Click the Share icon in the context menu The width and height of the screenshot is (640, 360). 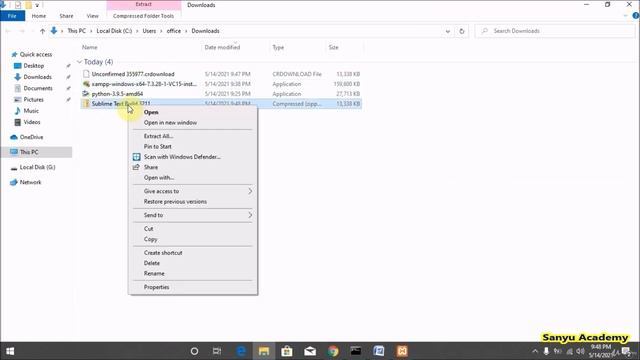coord(136,167)
